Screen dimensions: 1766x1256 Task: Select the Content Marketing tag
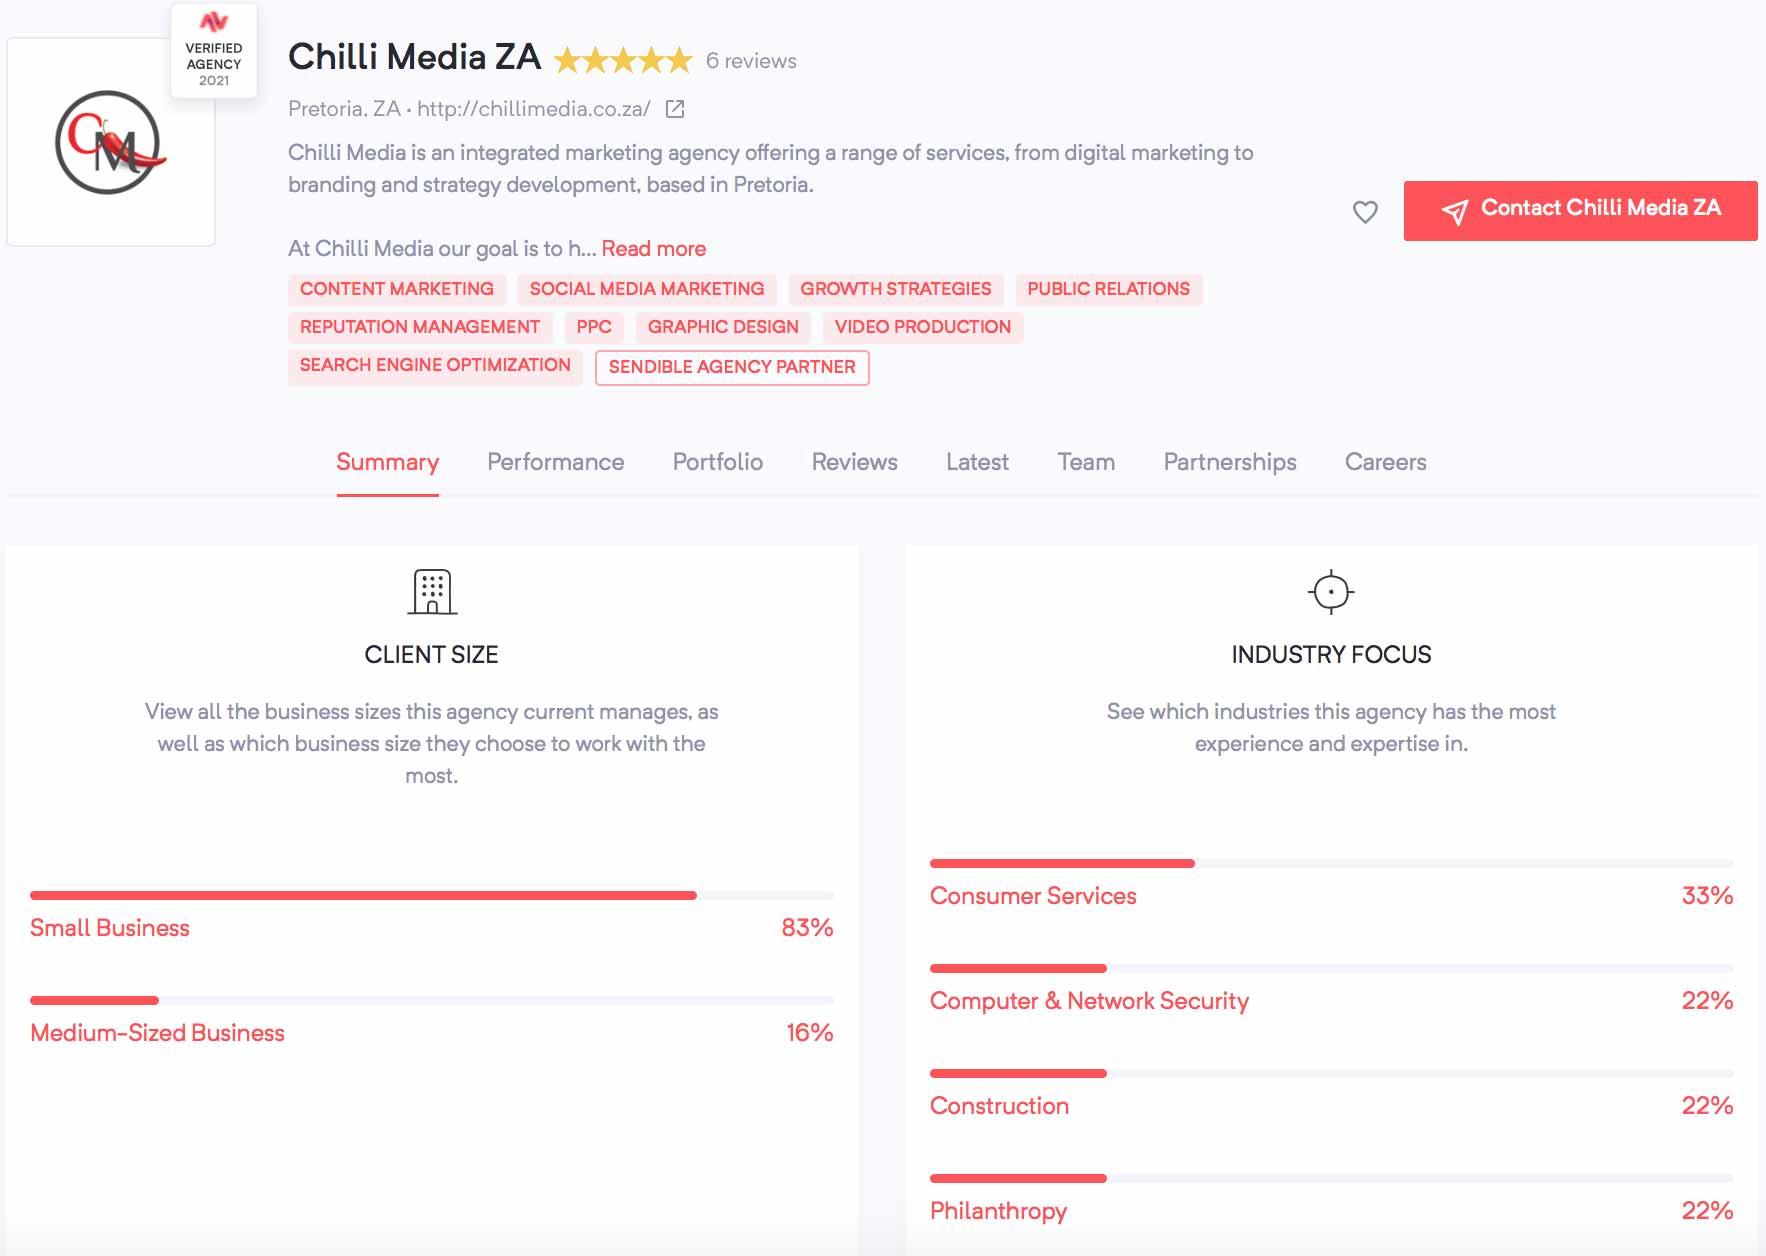397,289
